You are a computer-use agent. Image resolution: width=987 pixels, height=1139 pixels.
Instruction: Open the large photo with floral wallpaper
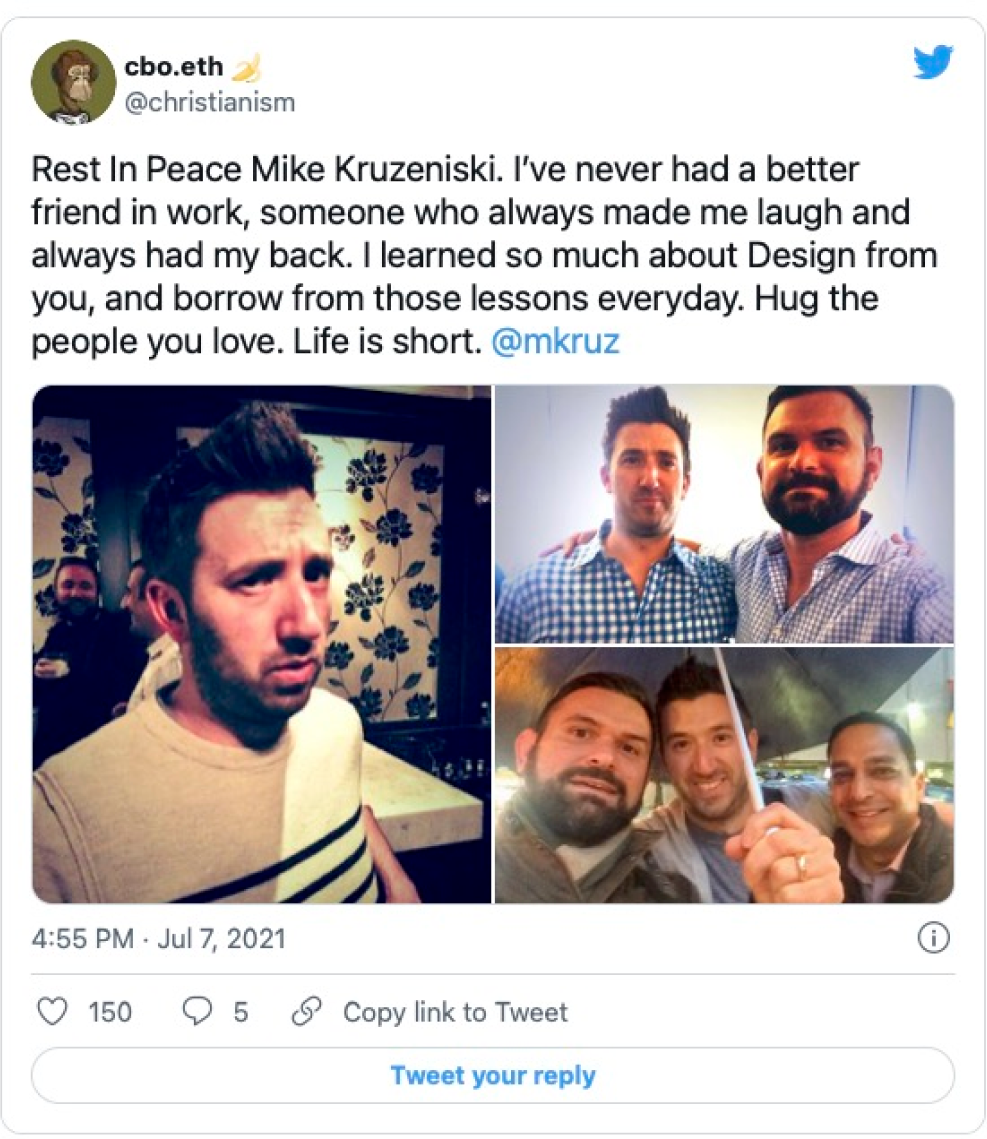pyautogui.click(x=261, y=644)
